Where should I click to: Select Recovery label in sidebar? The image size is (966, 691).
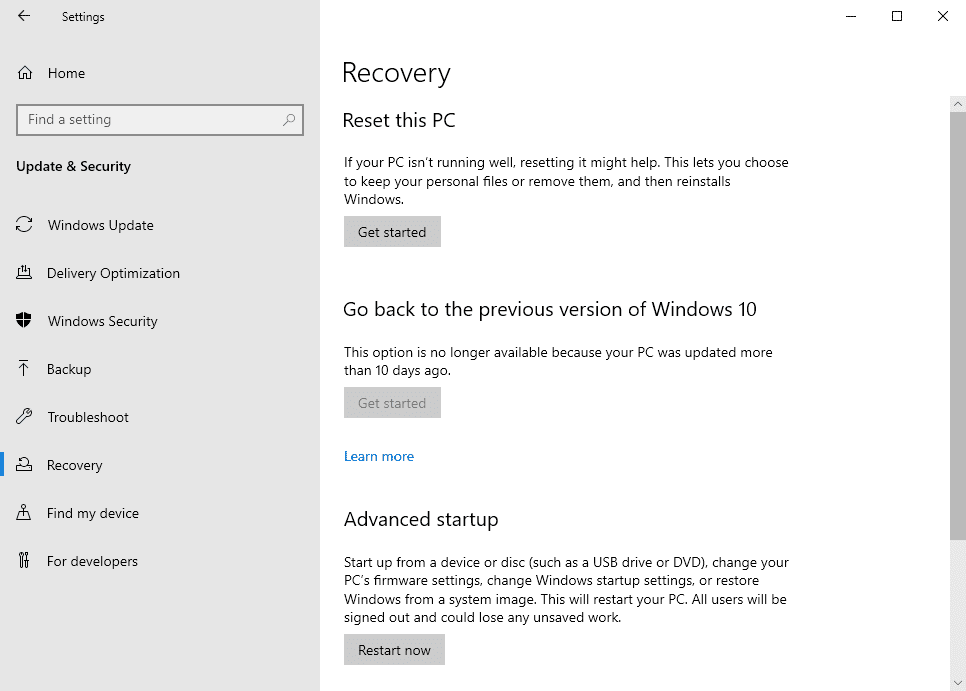point(75,466)
